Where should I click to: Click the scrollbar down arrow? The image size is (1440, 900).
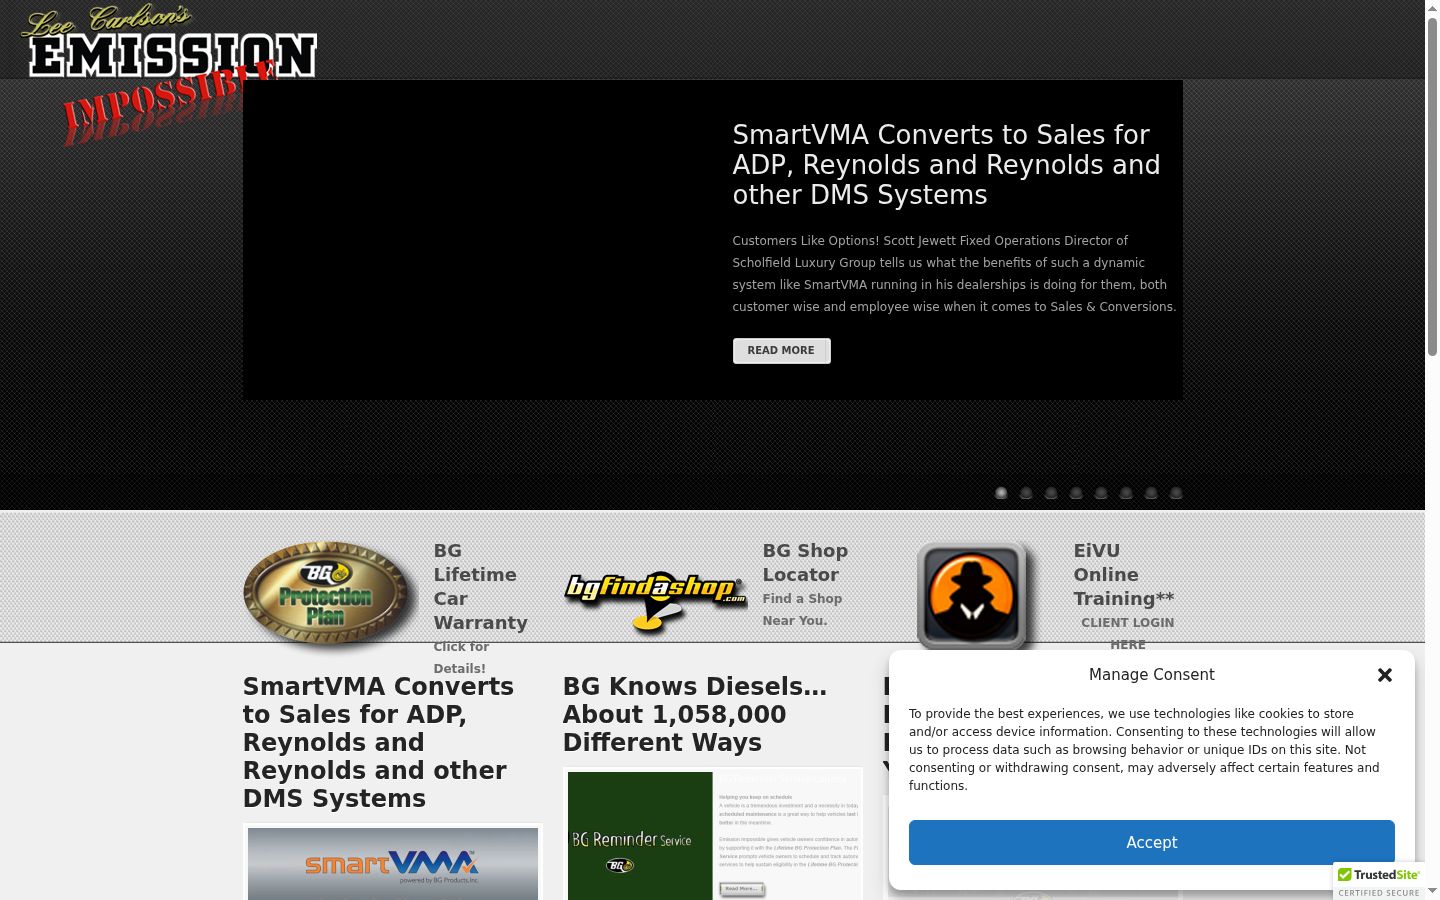click(1432, 891)
